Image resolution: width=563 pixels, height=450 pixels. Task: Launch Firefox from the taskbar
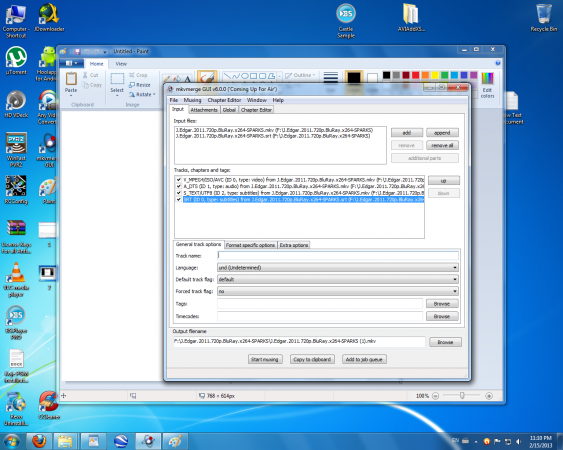pyautogui.click(x=39, y=441)
